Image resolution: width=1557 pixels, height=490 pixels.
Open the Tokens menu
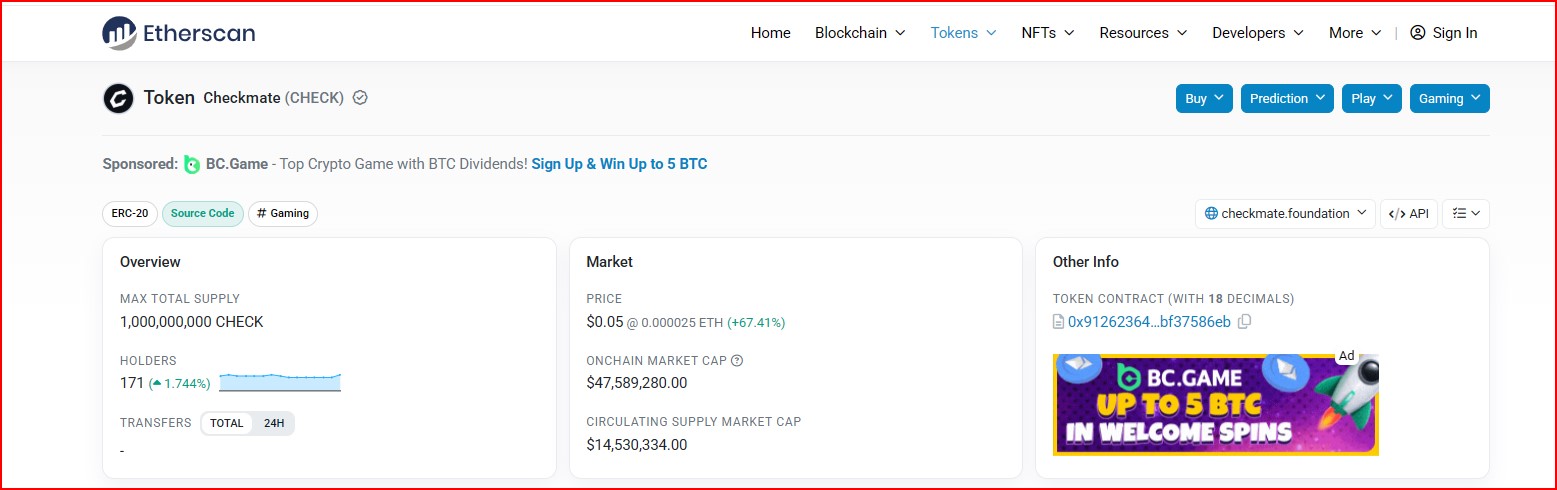coord(963,33)
